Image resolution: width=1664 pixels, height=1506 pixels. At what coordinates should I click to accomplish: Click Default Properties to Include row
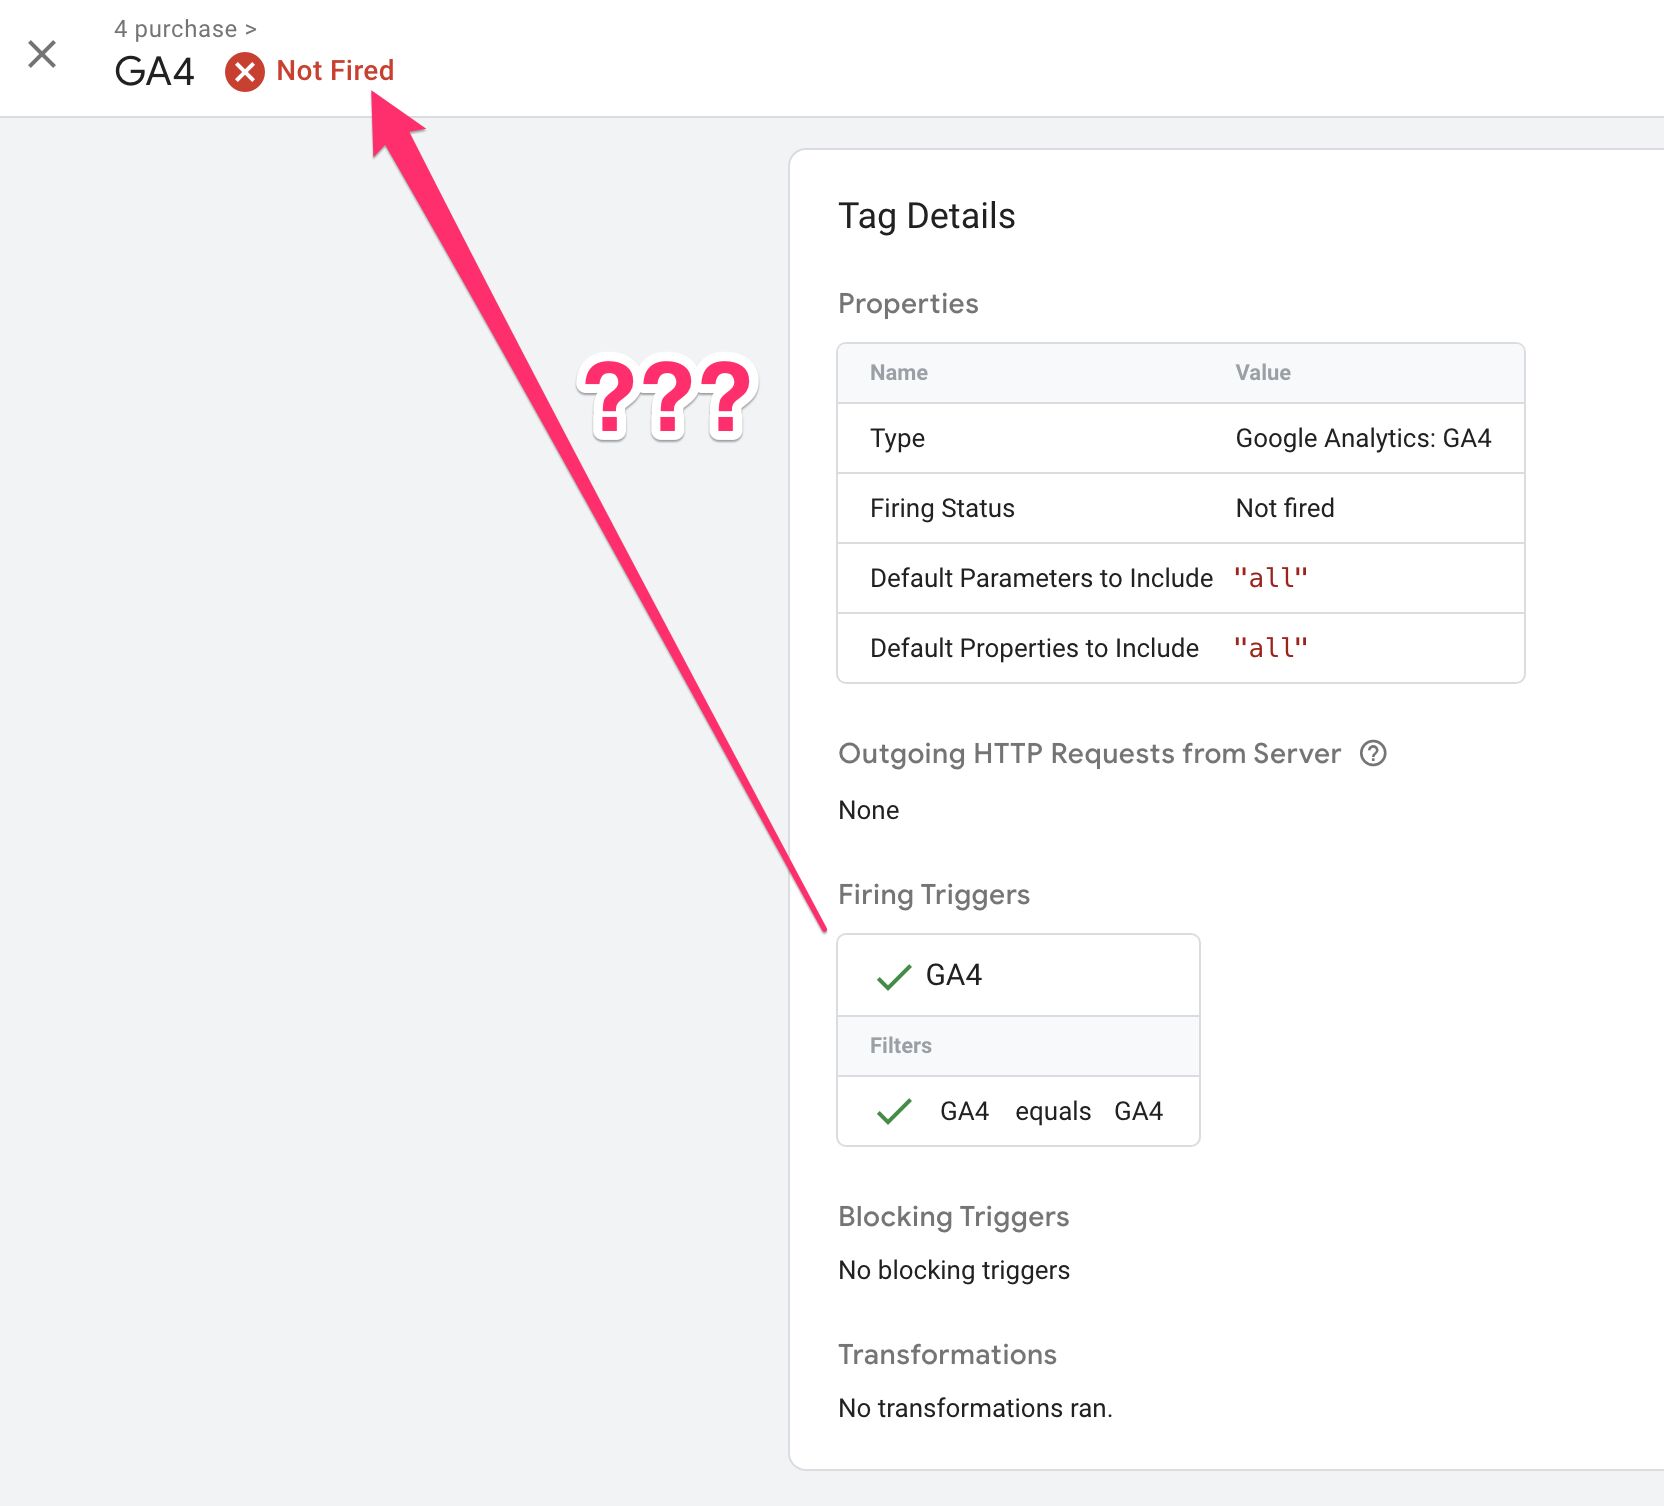coord(1180,648)
